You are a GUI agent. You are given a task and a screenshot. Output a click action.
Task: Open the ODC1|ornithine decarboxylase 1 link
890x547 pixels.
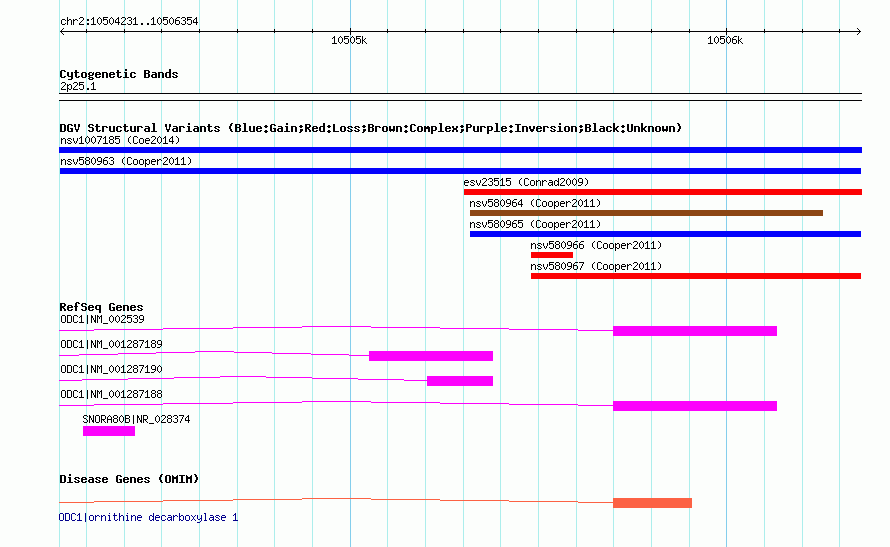pos(149,517)
